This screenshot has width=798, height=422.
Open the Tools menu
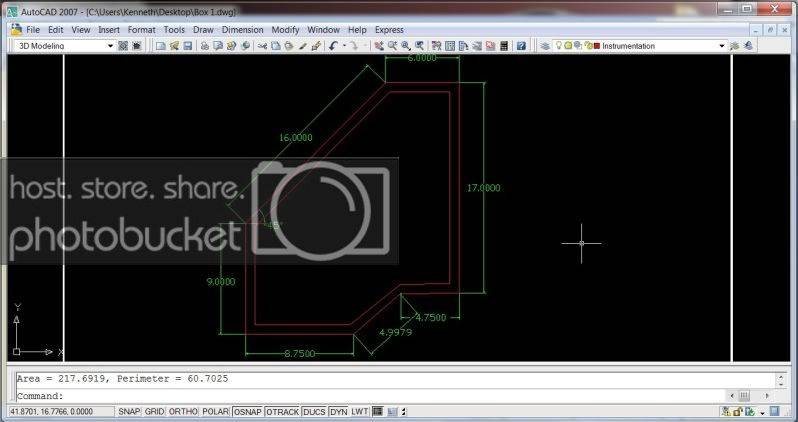[x=174, y=30]
